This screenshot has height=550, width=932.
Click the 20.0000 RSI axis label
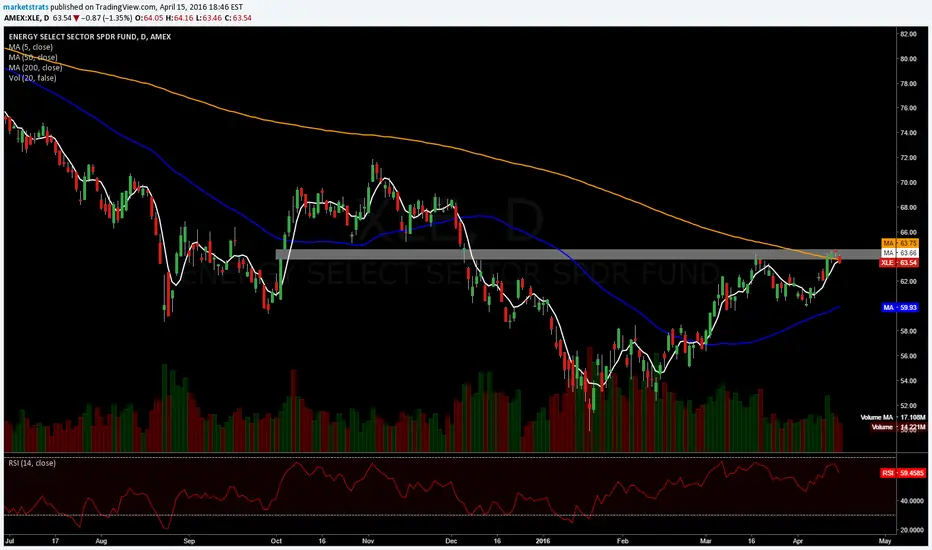pos(911,530)
